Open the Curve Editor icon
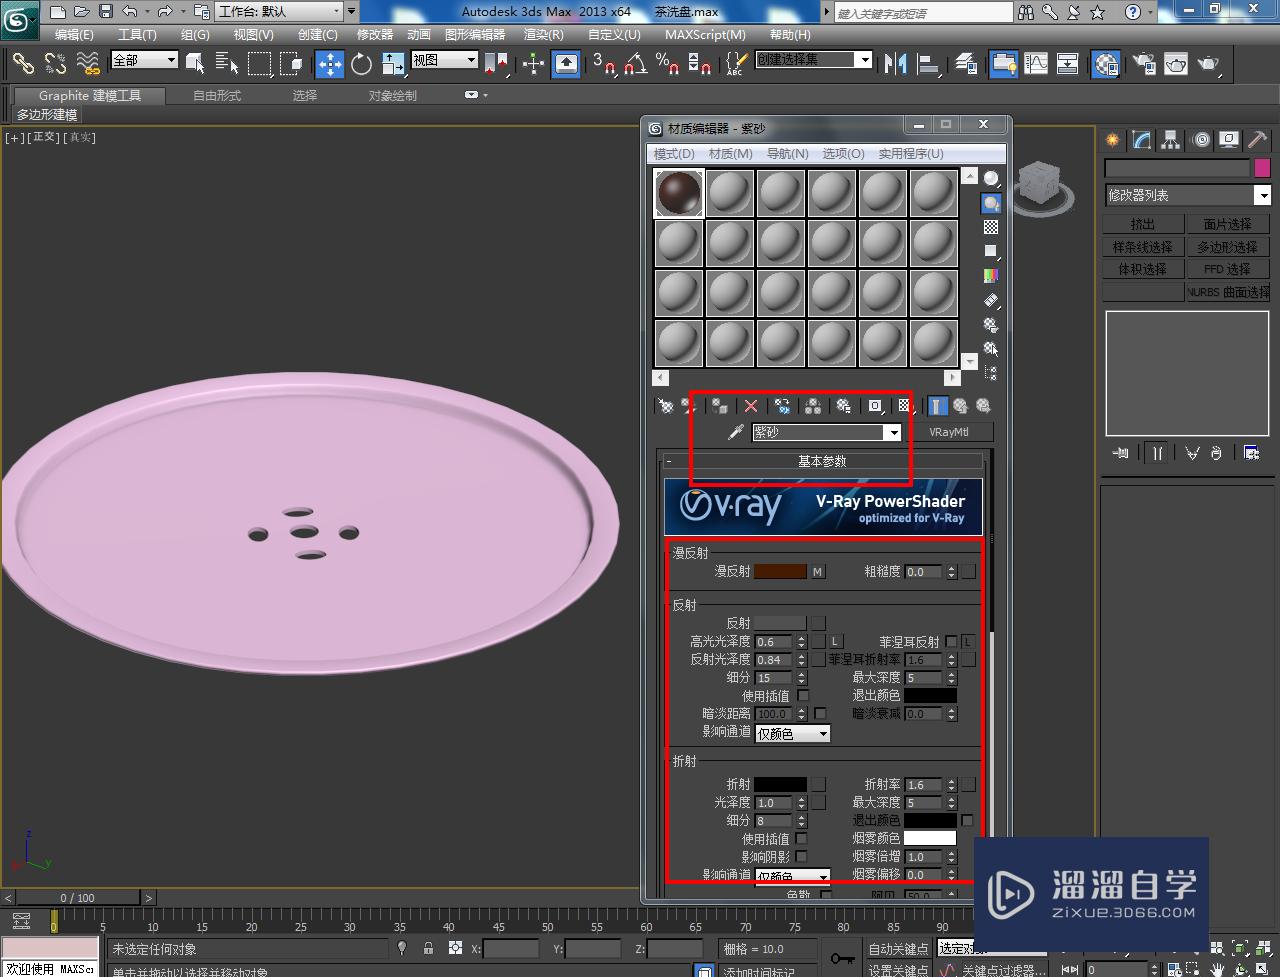This screenshot has width=1280, height=977. pyautogui.click(x=1036, y=64)
